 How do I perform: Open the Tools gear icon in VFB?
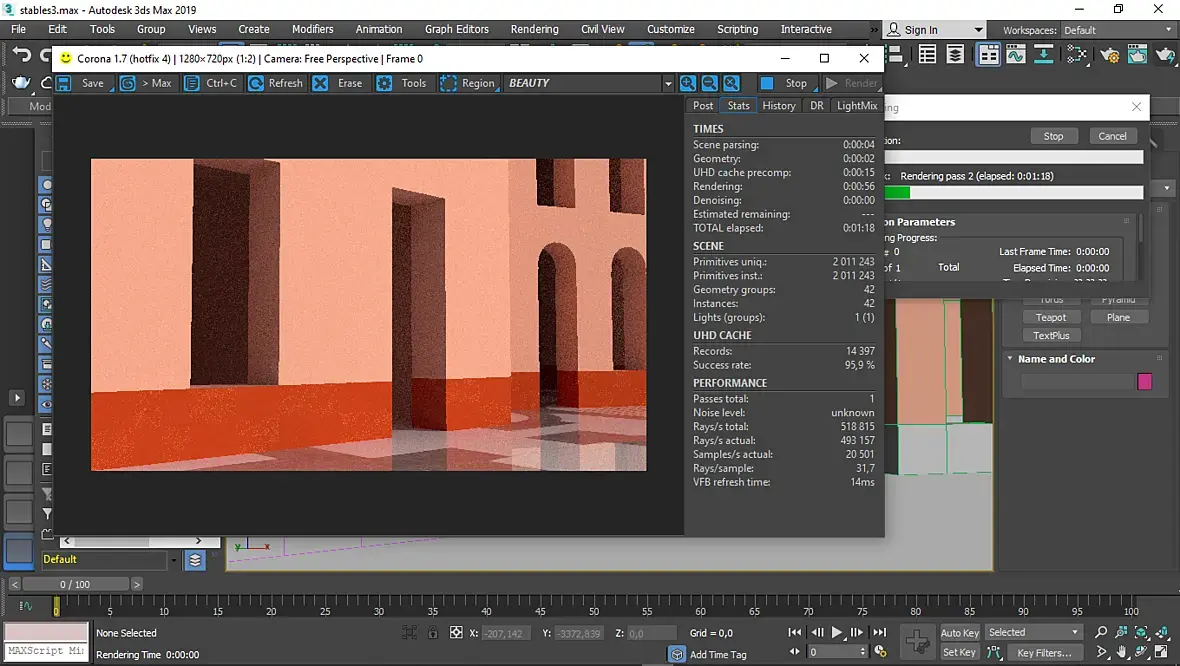click(x=384, y=83)
